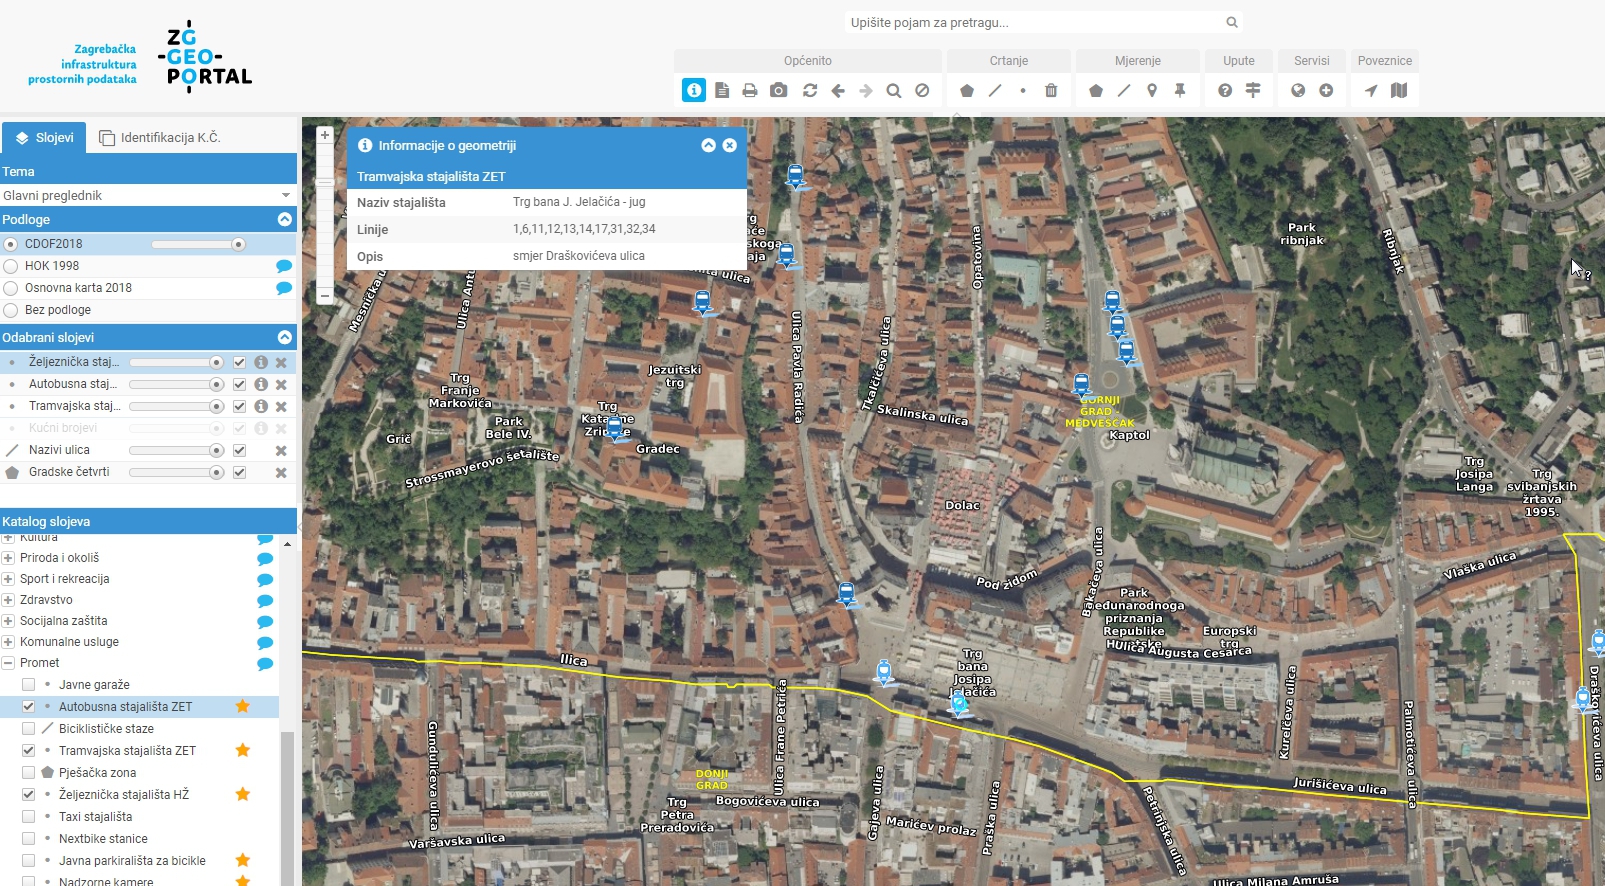Click the help question mark icon under Upute
The width and height of the screenshot is (1605, 886).
1225,91
